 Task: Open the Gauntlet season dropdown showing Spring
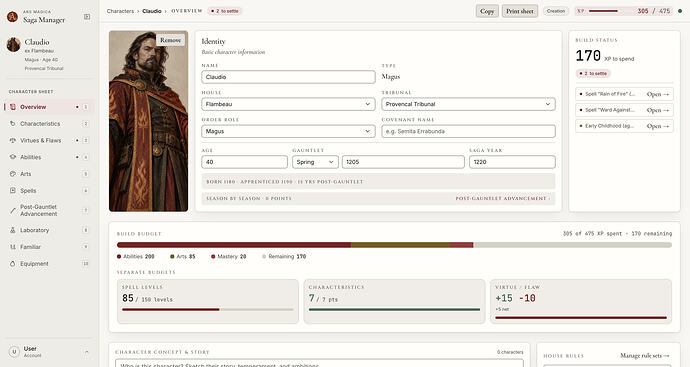(x=315, y=162)
